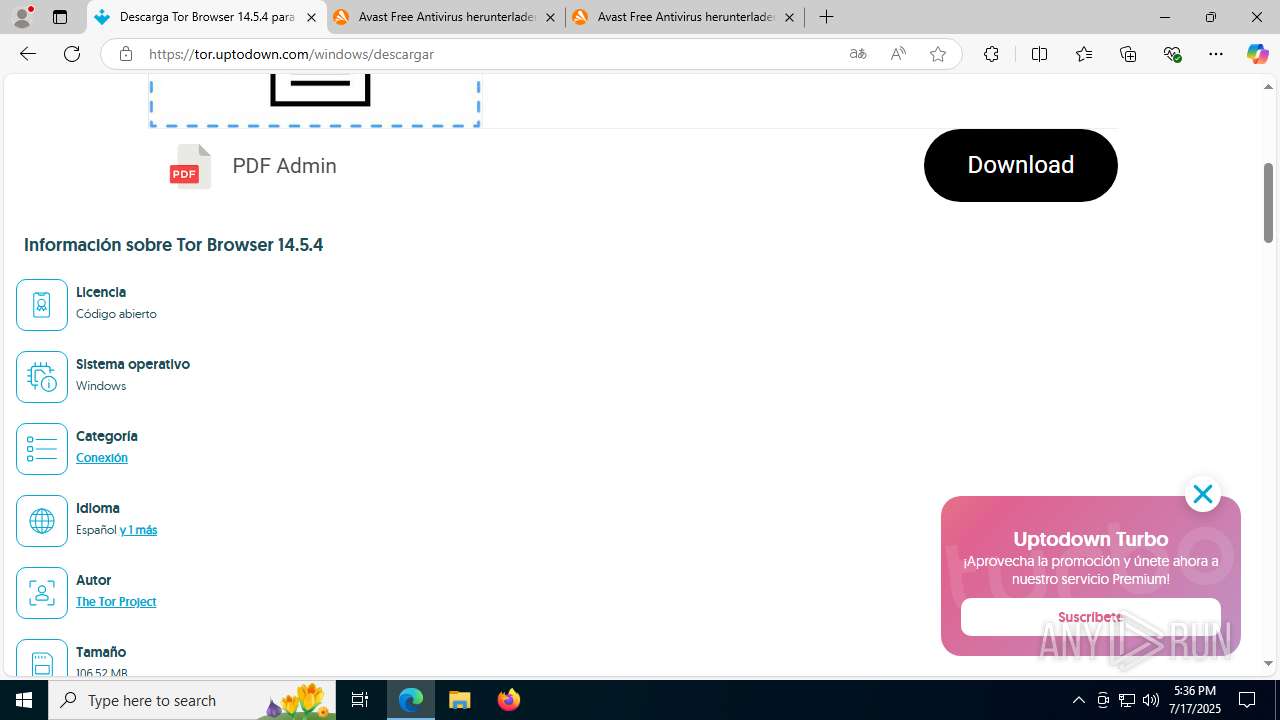Image resolution: width=1280 pixels, height=720 pixels.
Task: Open tab actions menu icon
Action: pyautogui.click(x=60, y=17)
